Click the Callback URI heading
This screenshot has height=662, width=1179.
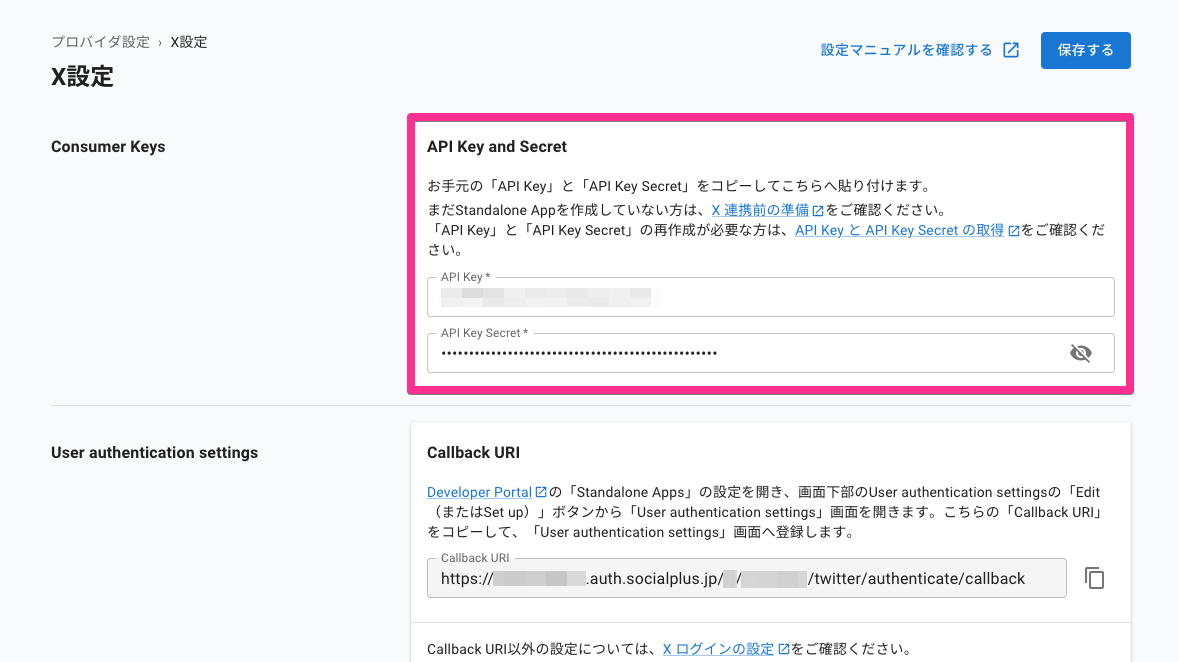[474, 453]
